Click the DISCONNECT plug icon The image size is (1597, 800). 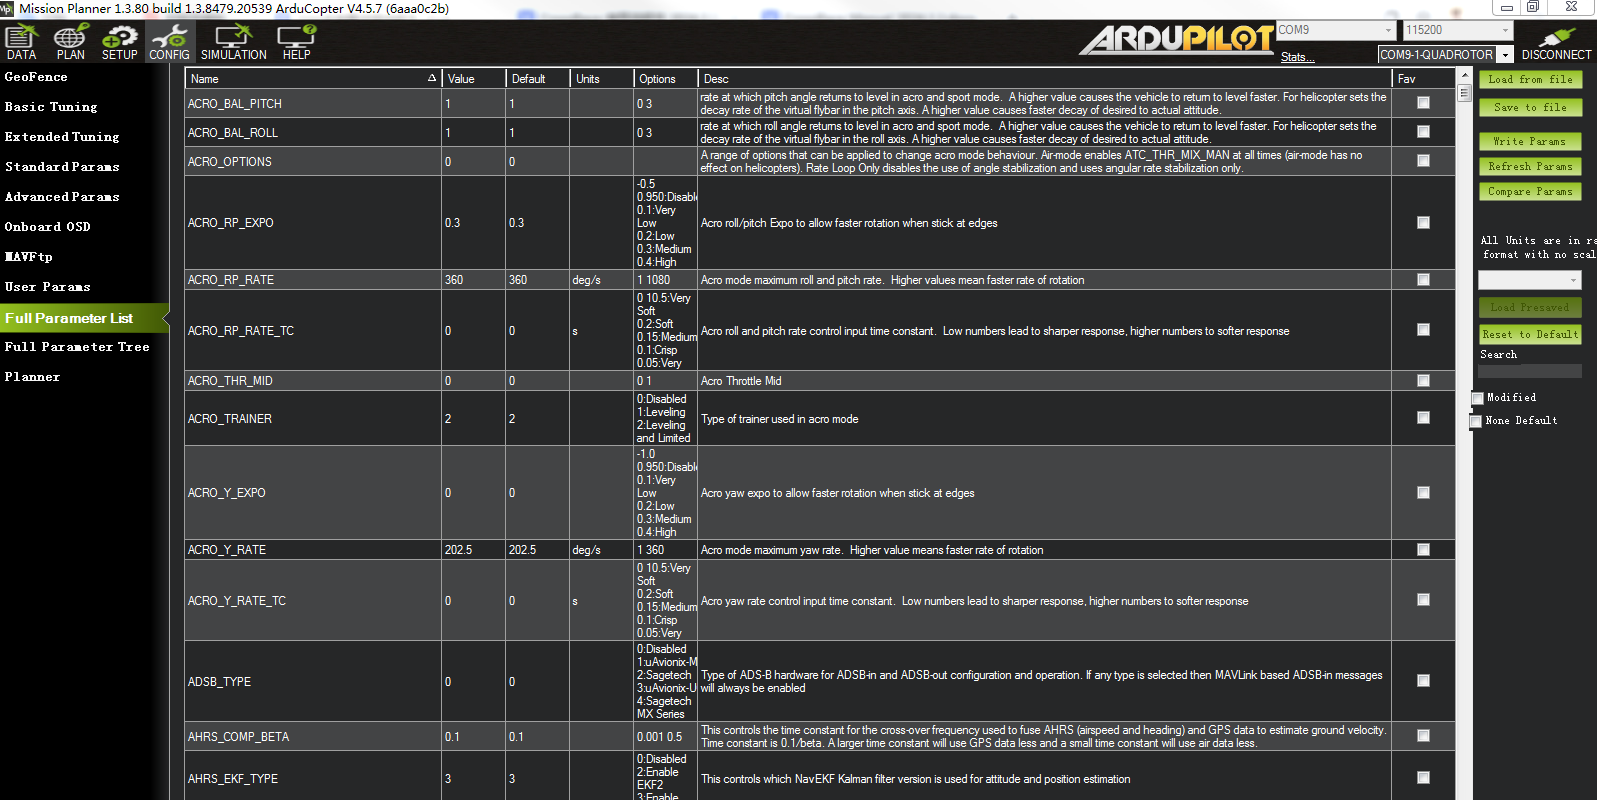[x=1556, y=42]
